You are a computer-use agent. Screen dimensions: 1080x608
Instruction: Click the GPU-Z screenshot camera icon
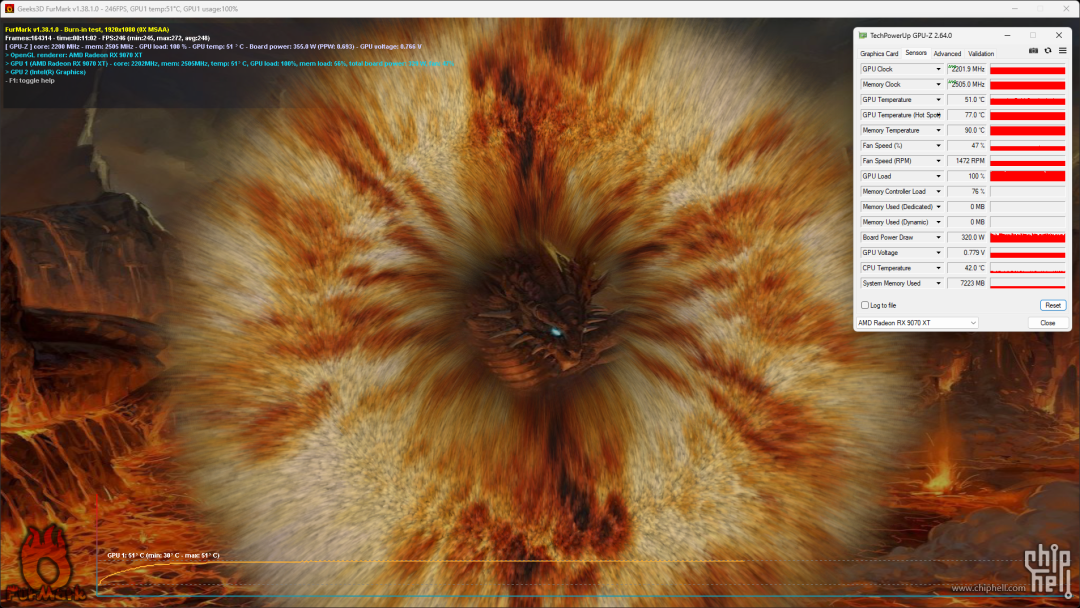(x=1033, y=51)
